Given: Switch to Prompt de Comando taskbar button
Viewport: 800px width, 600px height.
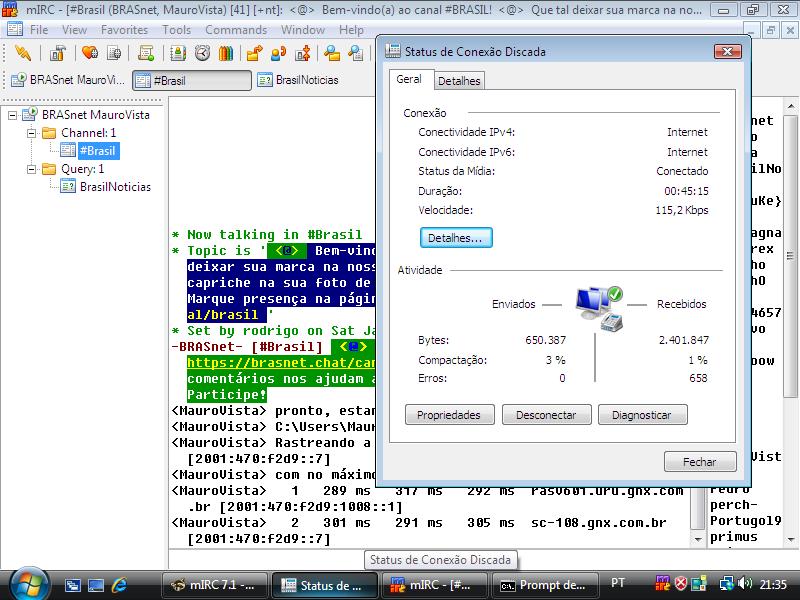Looking at the screenshot, I should [543, 585].
